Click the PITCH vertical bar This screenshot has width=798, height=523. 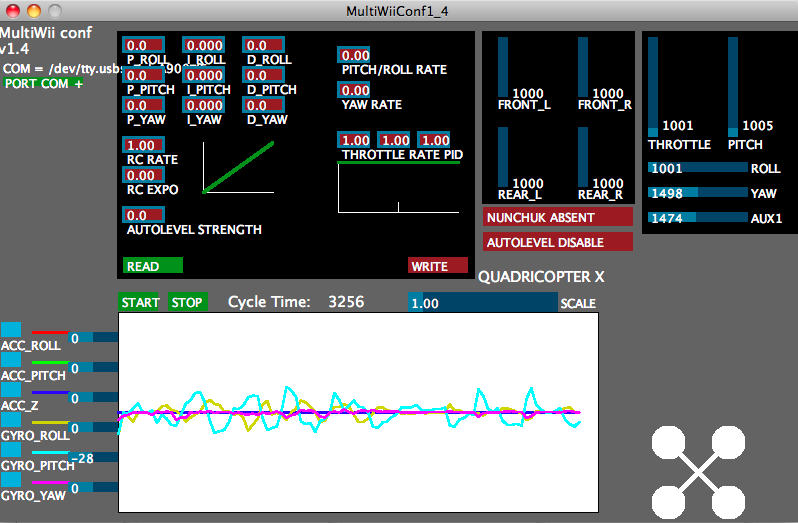[733, 86]
